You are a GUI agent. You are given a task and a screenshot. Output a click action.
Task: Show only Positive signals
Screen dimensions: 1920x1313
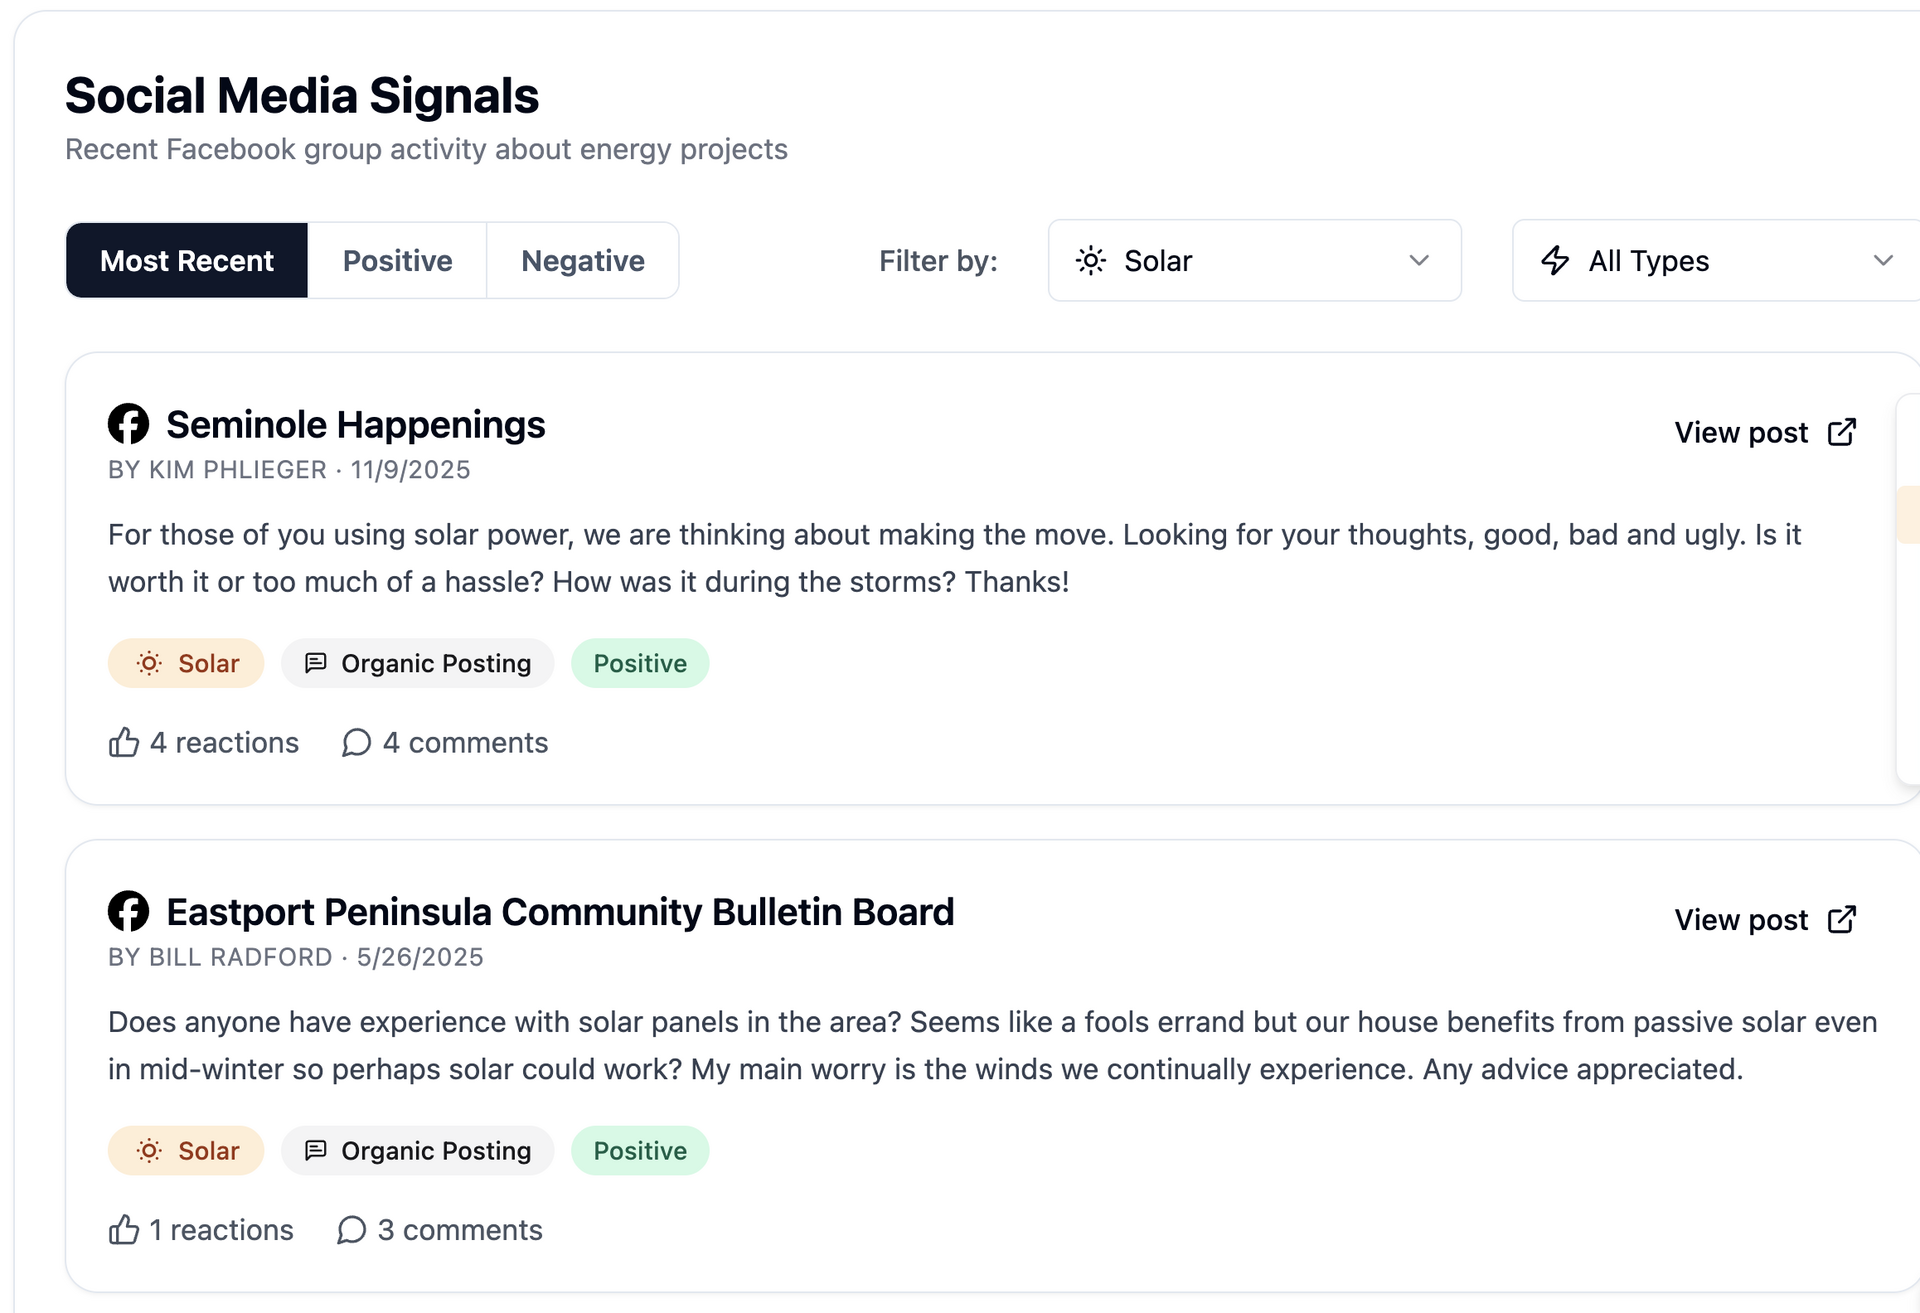[x=397, y=261]
